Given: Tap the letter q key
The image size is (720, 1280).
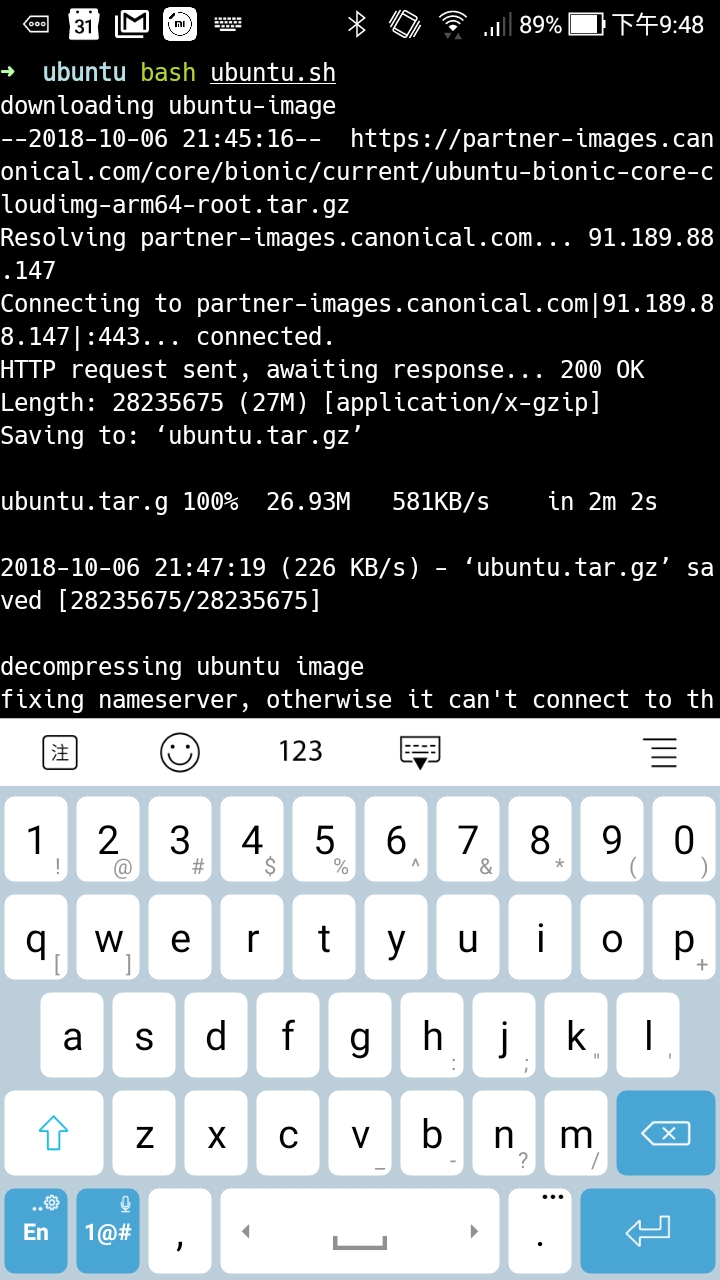Looking at the screenshot, I should tap(37, 938).
